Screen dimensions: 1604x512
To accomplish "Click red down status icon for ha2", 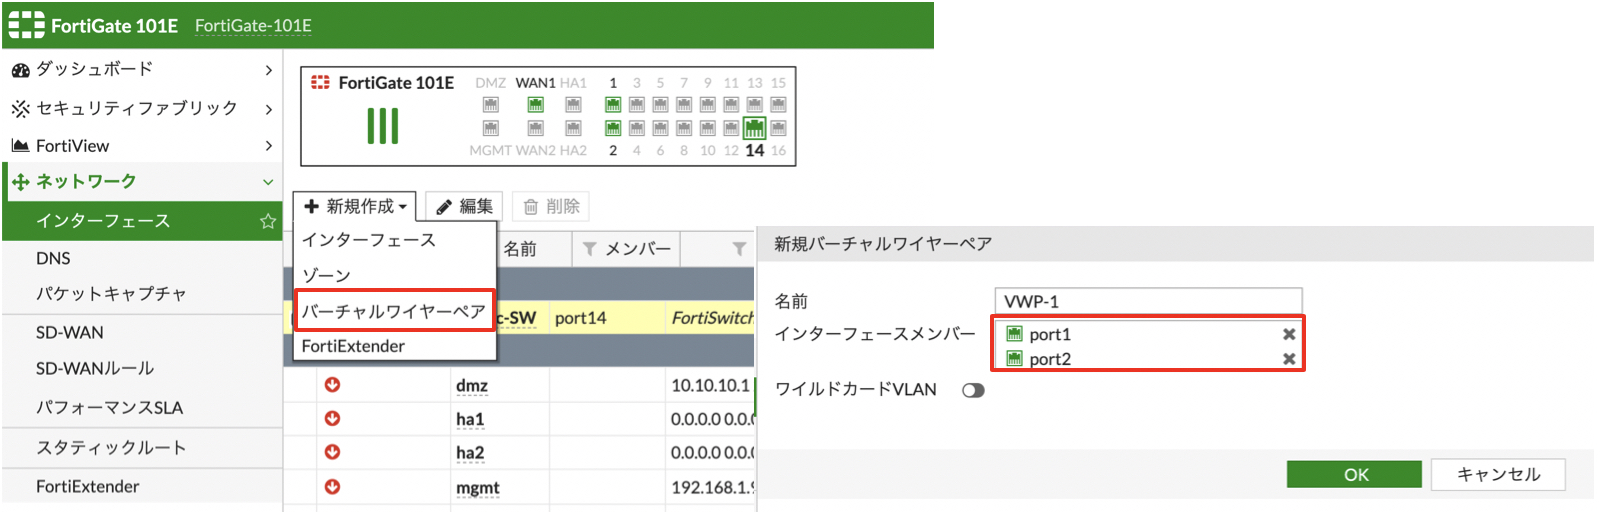I will [332, 452].
